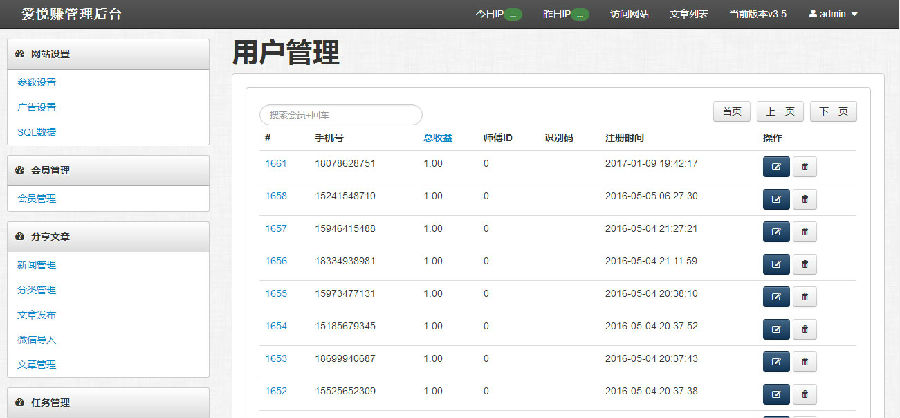Click the trash icon for user 1655
Viewport: 900px width, 418px height.
[x=804, y=297]
